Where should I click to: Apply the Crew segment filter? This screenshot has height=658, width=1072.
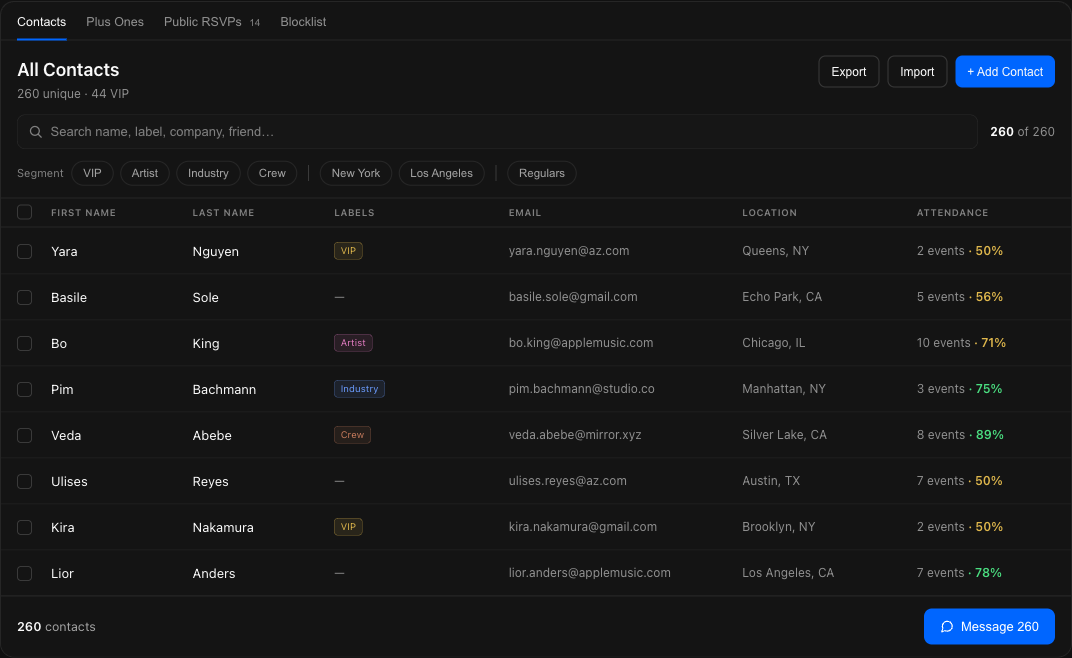(272, 173)
